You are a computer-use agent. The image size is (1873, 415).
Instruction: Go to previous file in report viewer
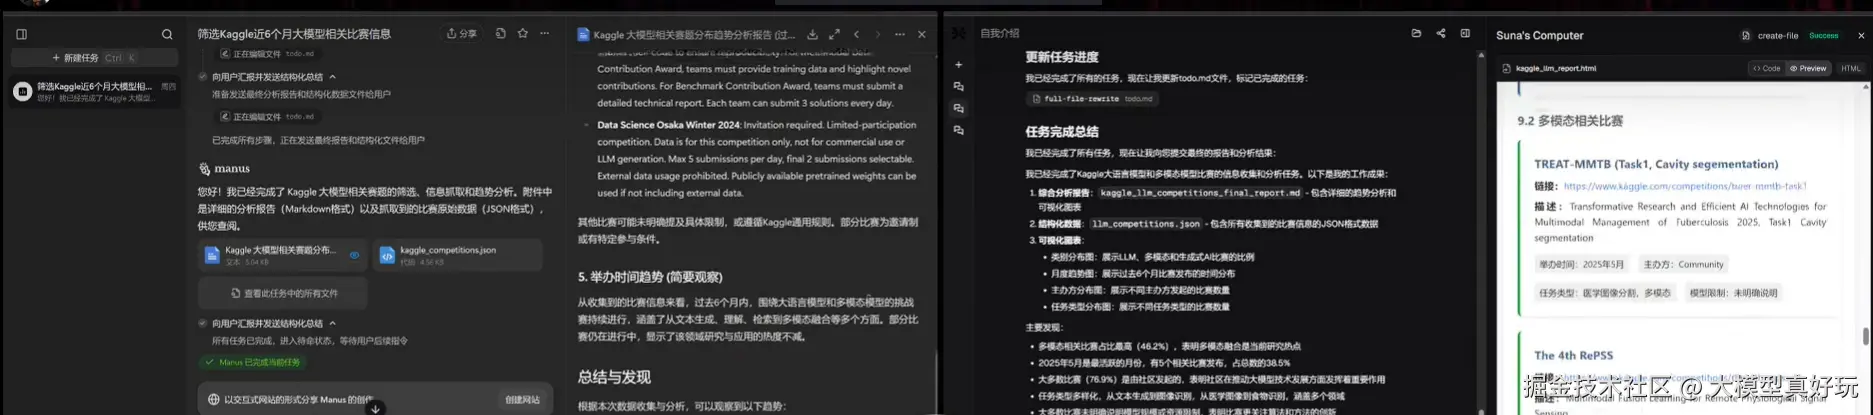856,34
